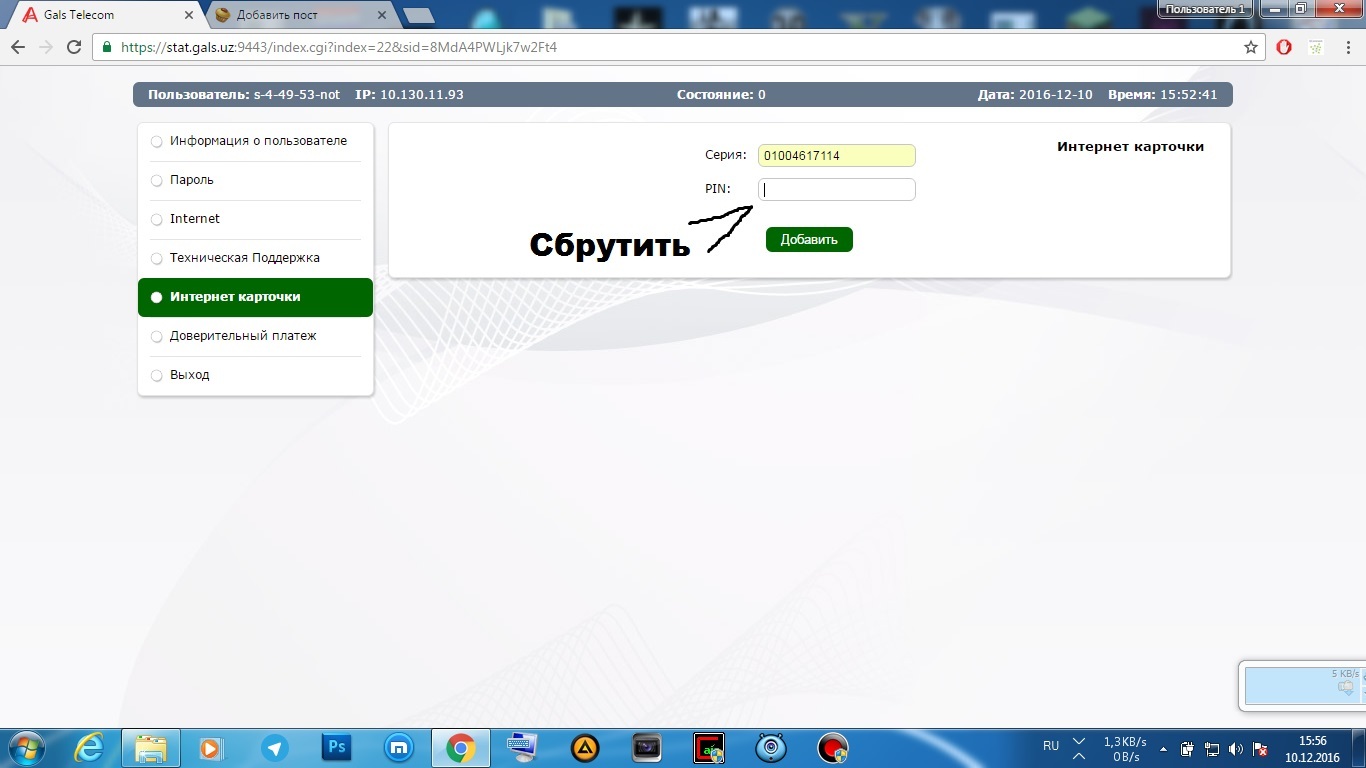Open Maxthon browser from the taskbar
This screenshot has height=768, width=1366.
click(398, 748)
